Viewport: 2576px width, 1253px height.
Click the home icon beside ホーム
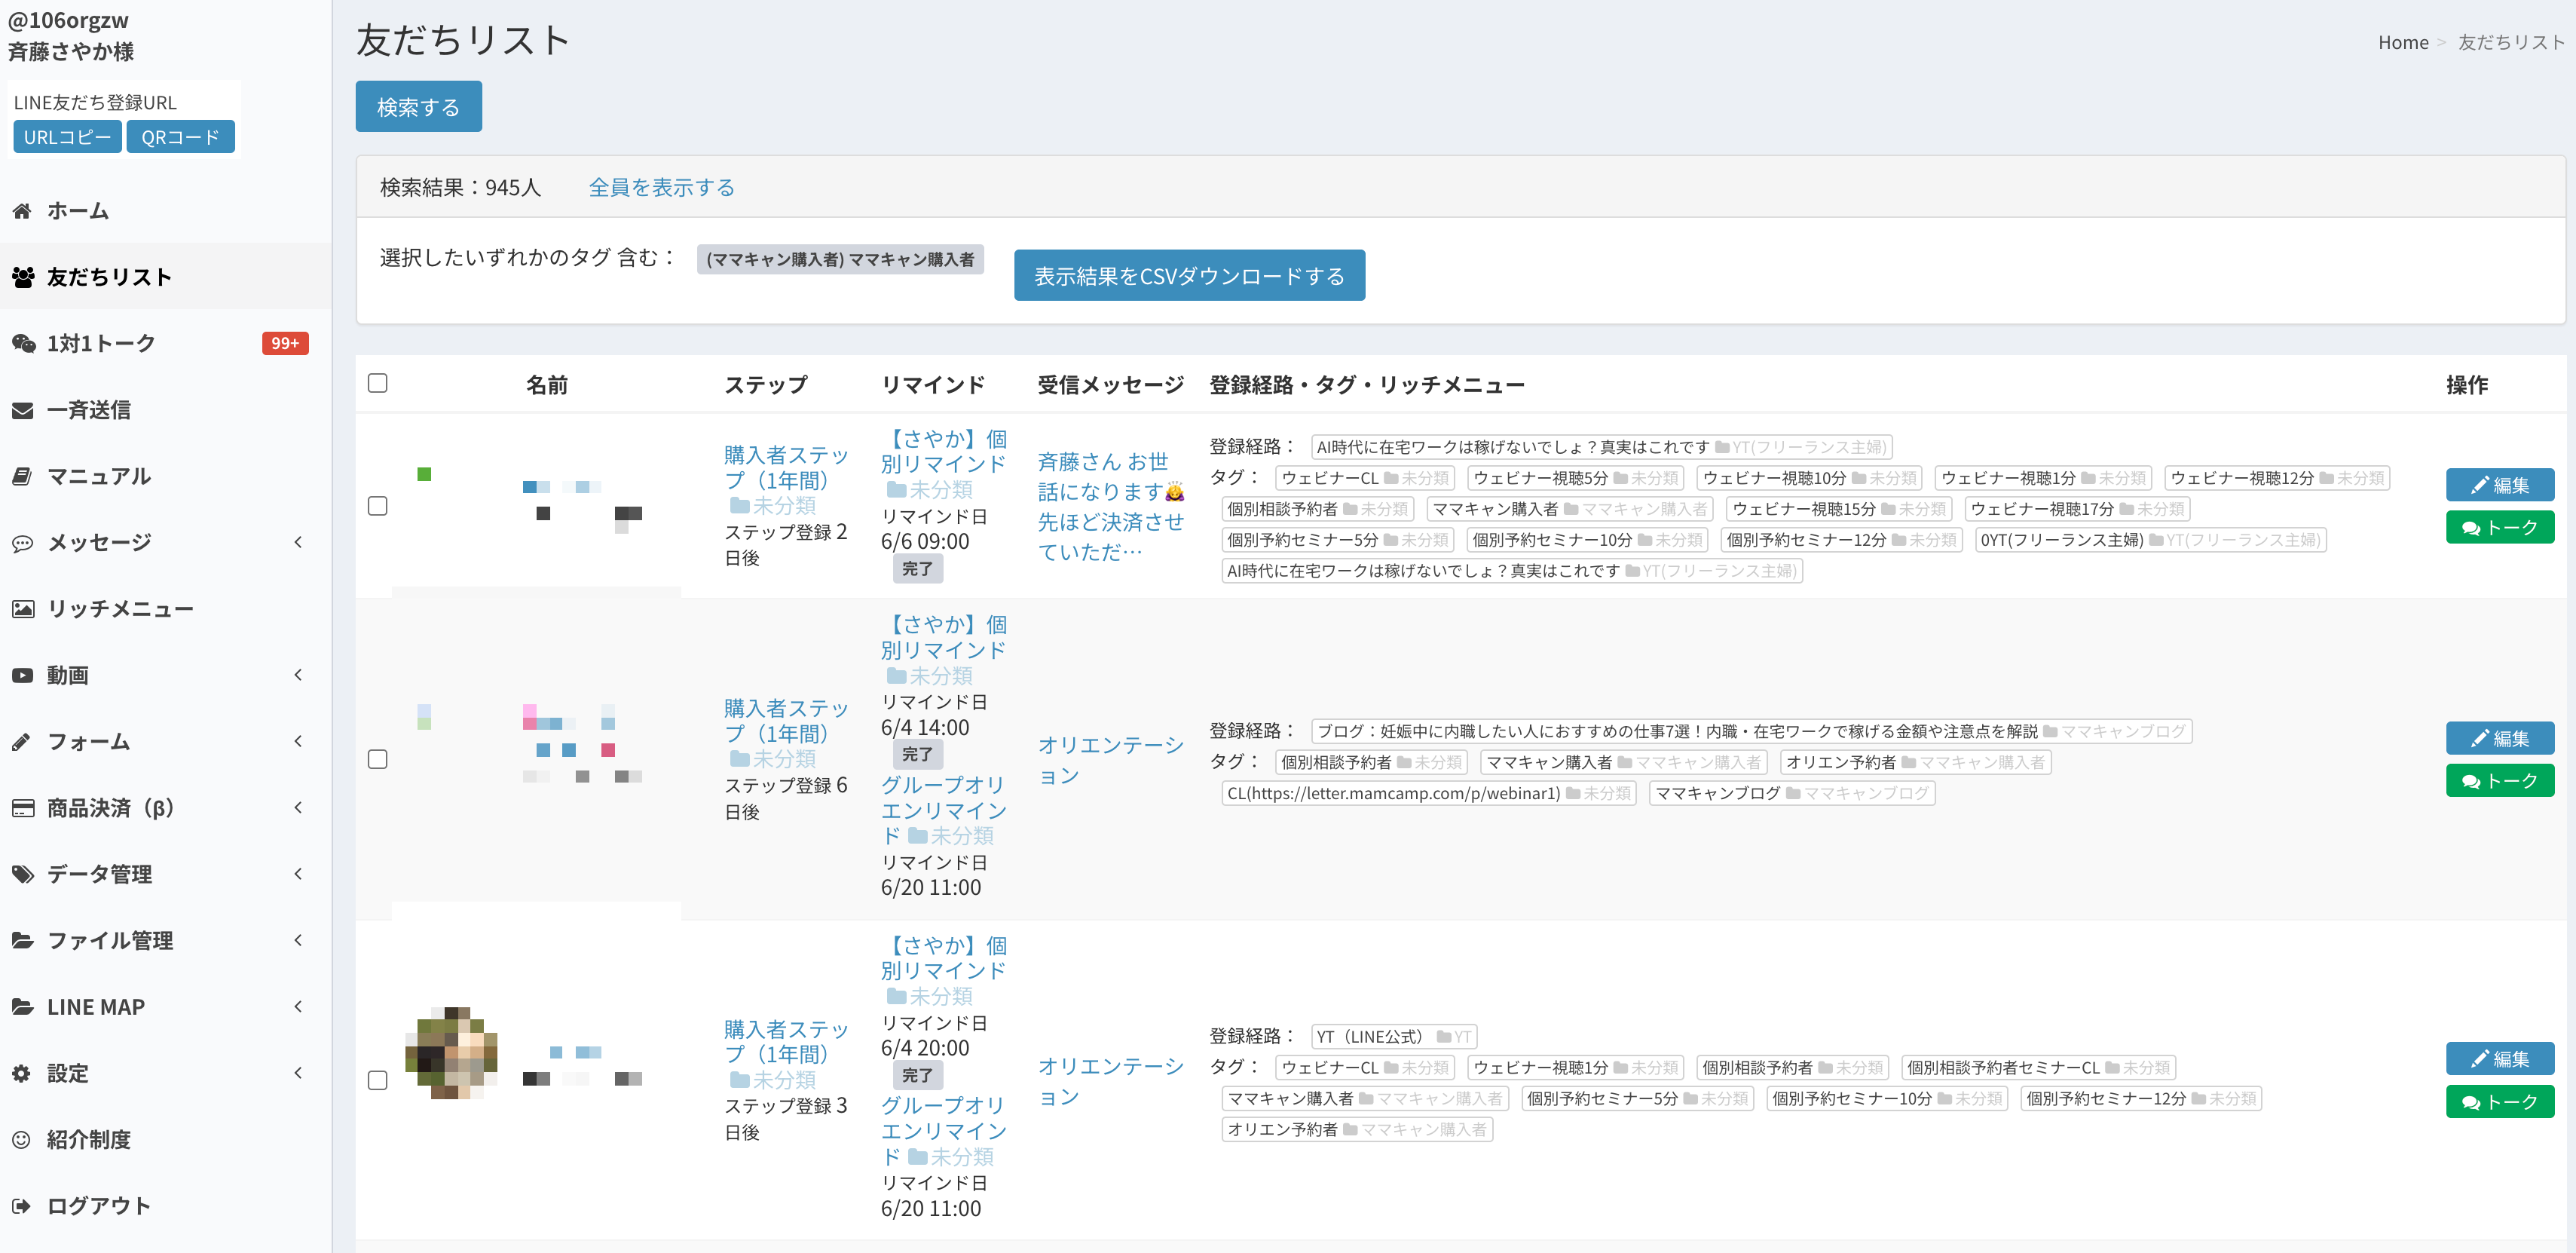coord(22,211)
